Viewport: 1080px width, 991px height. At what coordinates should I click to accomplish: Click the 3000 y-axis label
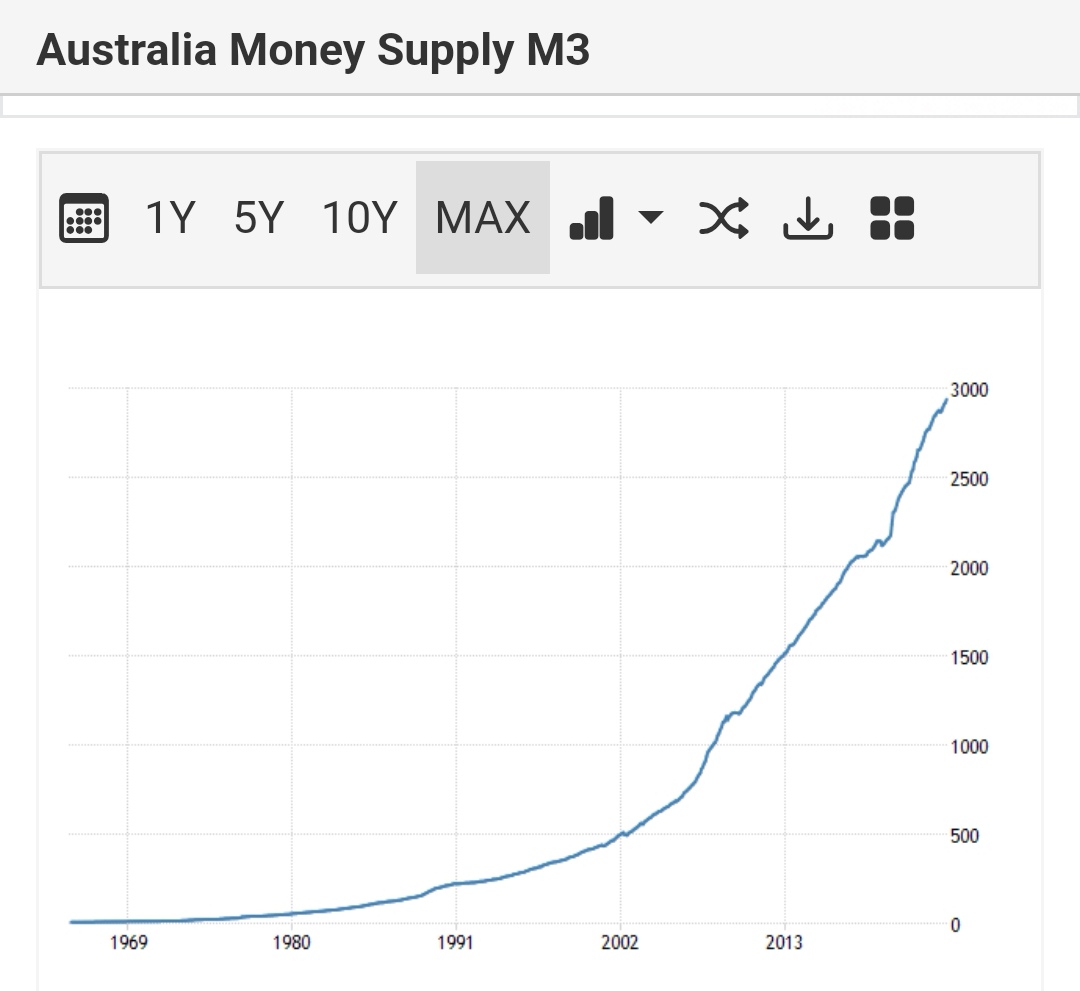pos(969,390)
